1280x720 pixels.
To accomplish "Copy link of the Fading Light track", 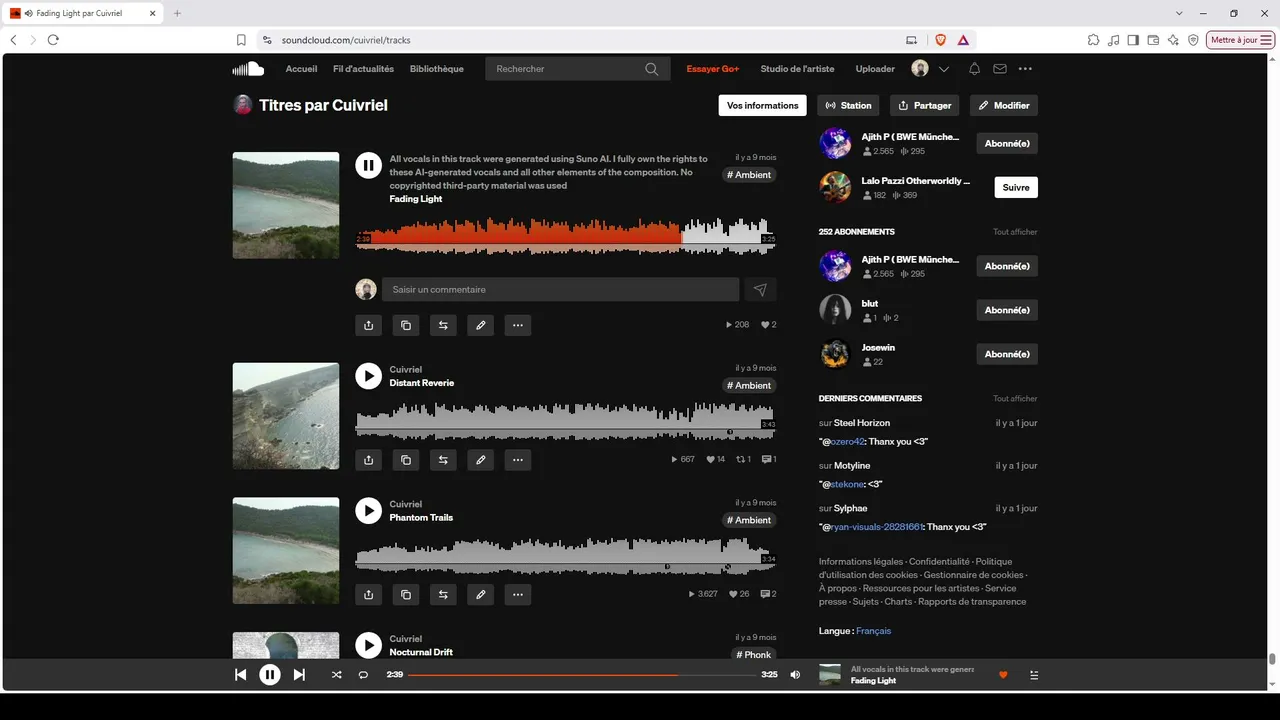I will click(x=406, y=325).
